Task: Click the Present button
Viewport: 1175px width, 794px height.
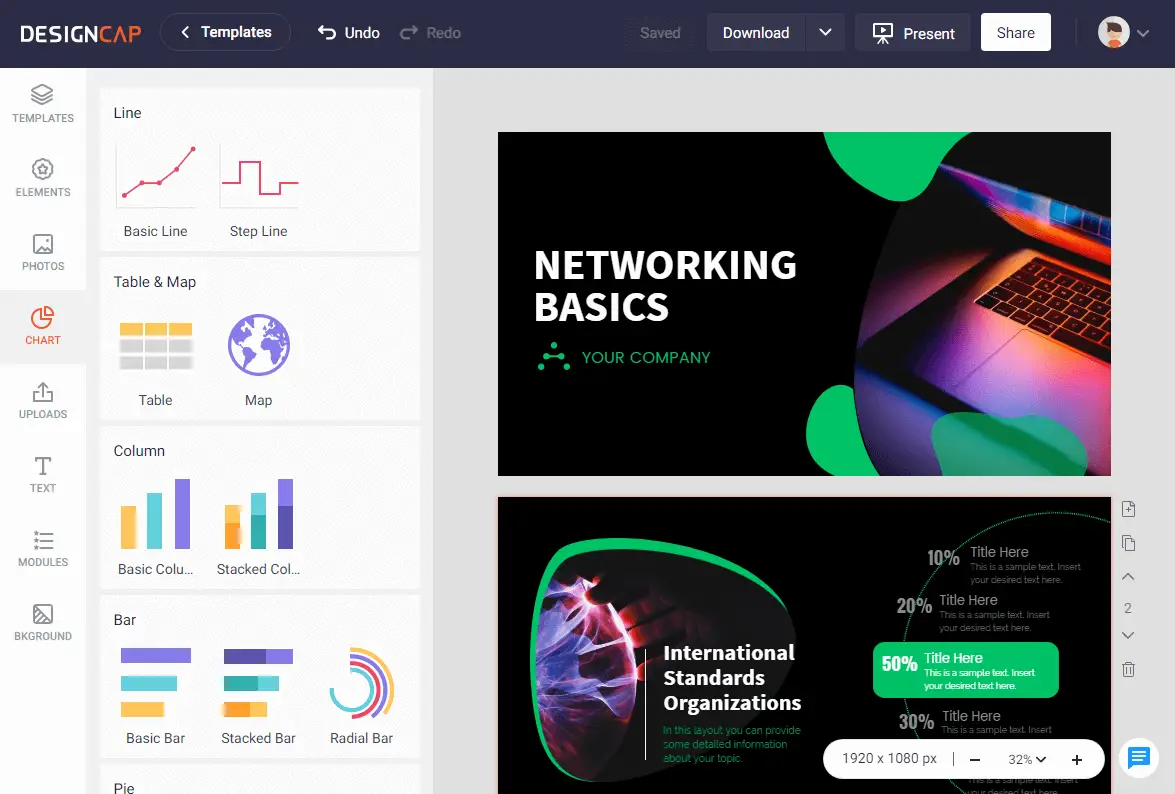Action: (913, 32)
